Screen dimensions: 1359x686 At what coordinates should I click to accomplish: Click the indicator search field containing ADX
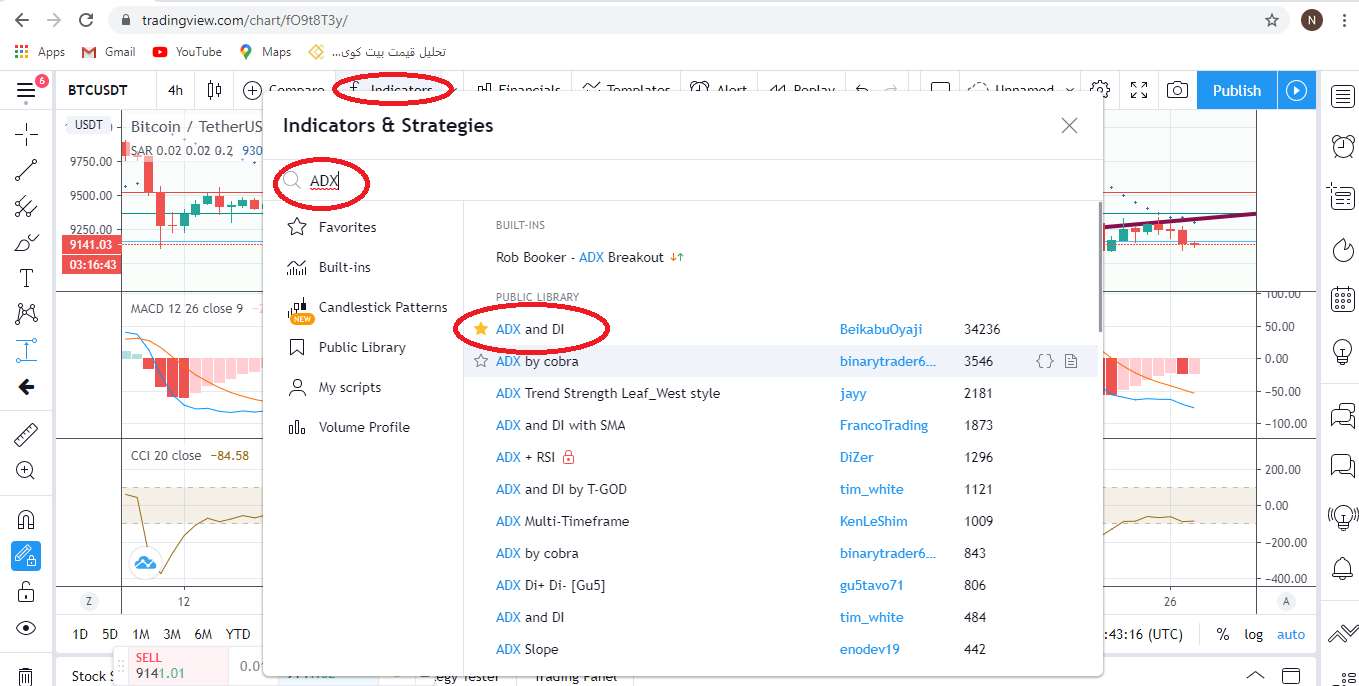682,181
